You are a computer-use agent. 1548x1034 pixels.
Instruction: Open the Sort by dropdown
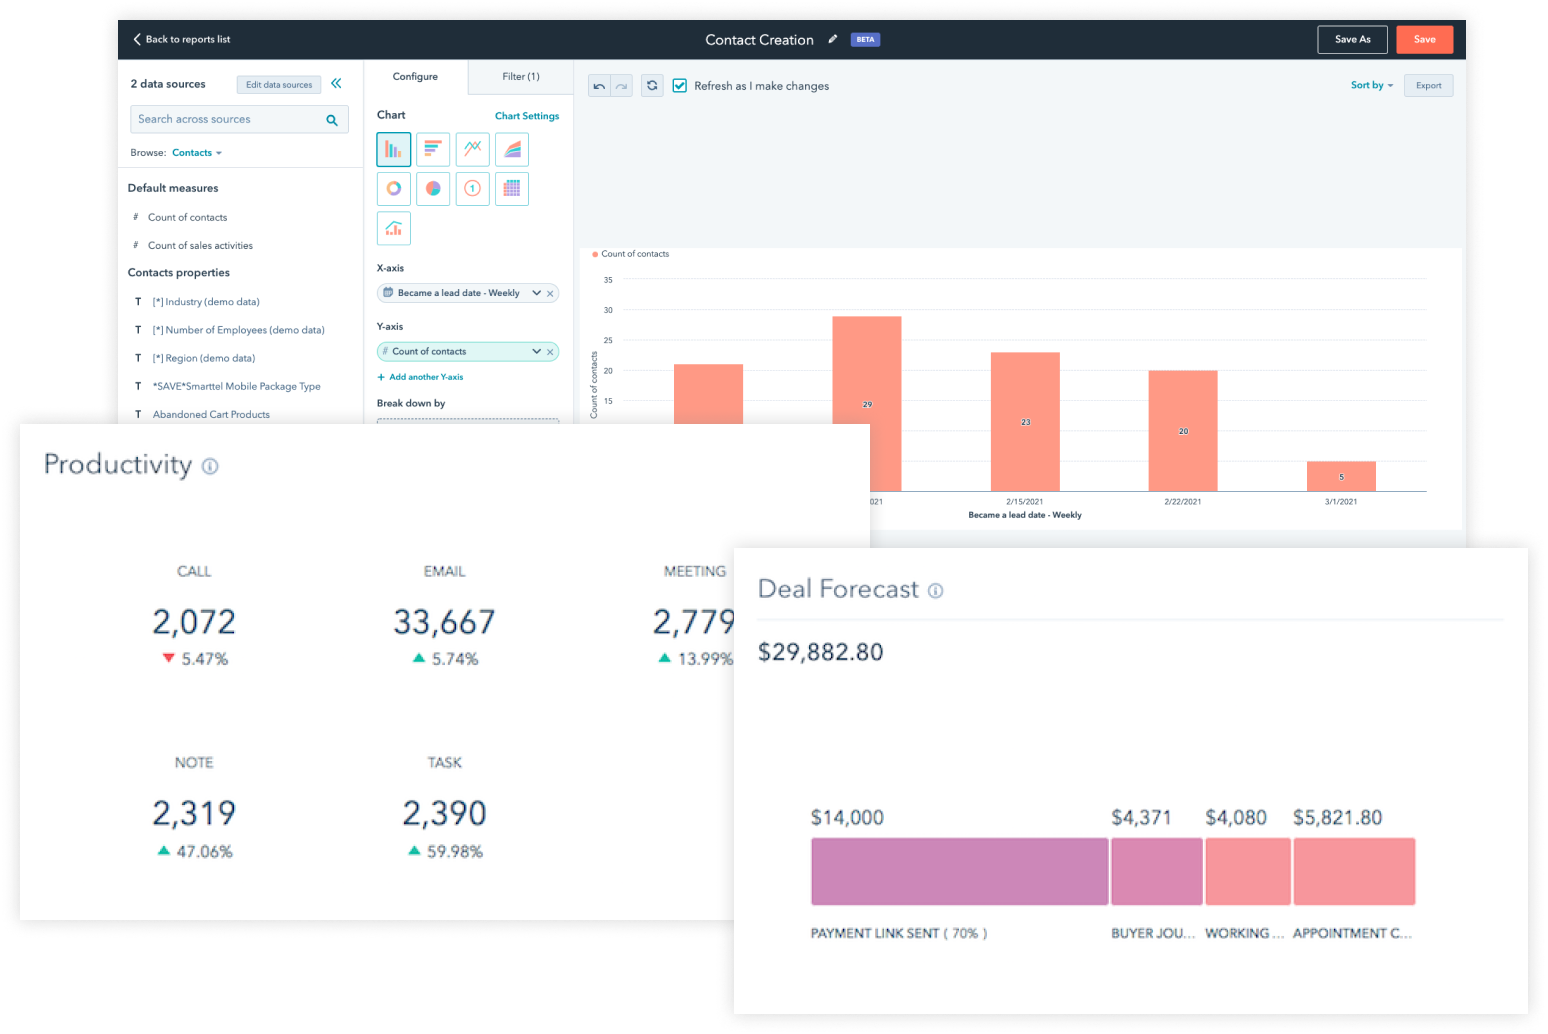click(1370, 85)
